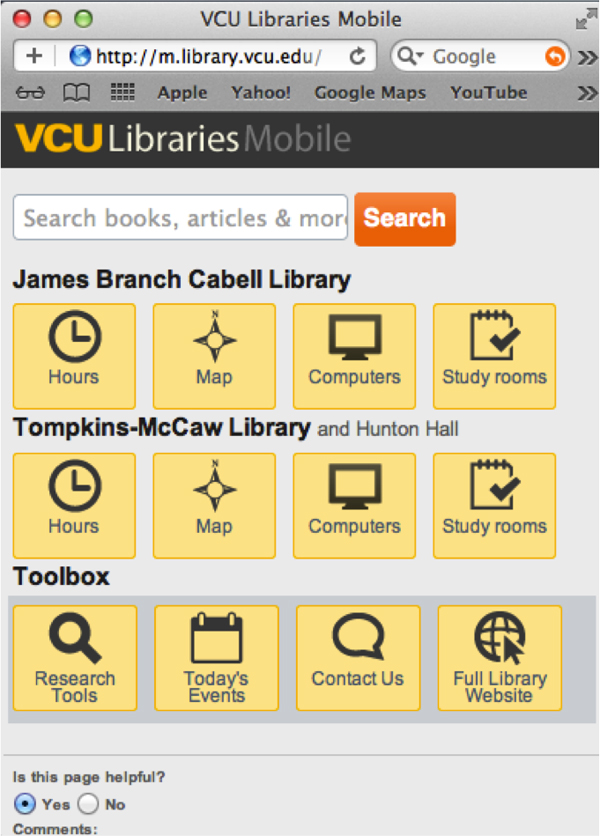Open Hours for Tompkins-McCaw Library
The height and width of the screenshot is (836, 600).
tap(74, 506)
